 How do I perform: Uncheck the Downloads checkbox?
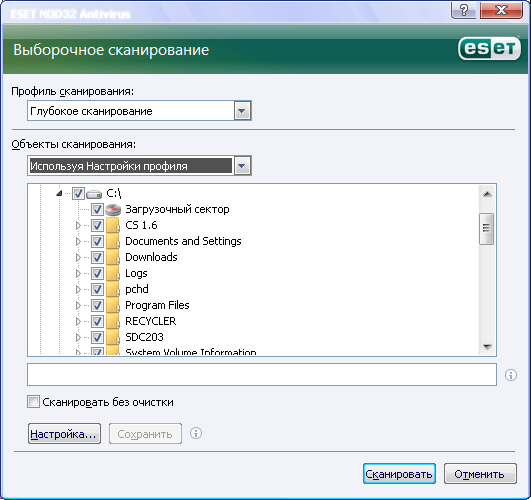(97, 257)
